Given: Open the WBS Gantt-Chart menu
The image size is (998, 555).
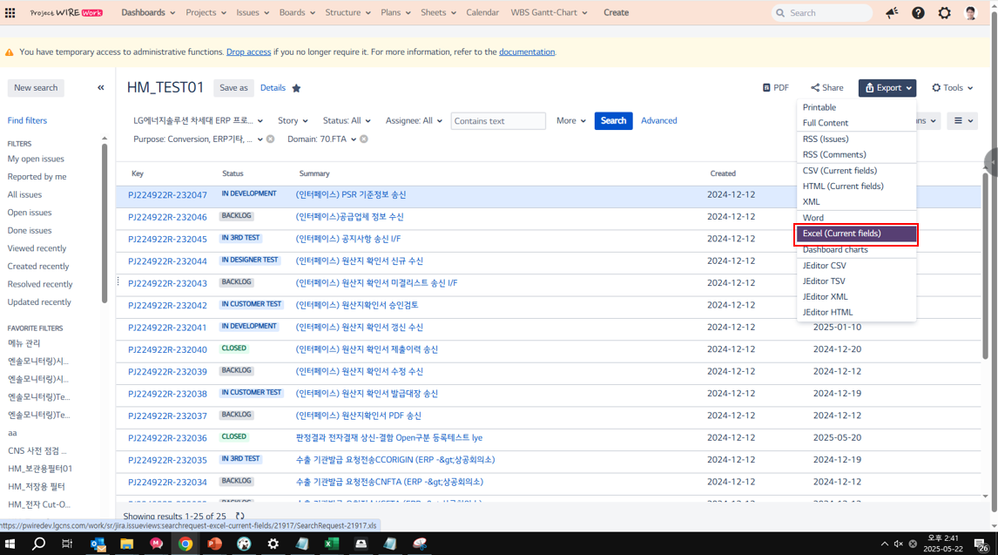Looking at the screenshot, I should pyautogui.click(x=549, y=13).
